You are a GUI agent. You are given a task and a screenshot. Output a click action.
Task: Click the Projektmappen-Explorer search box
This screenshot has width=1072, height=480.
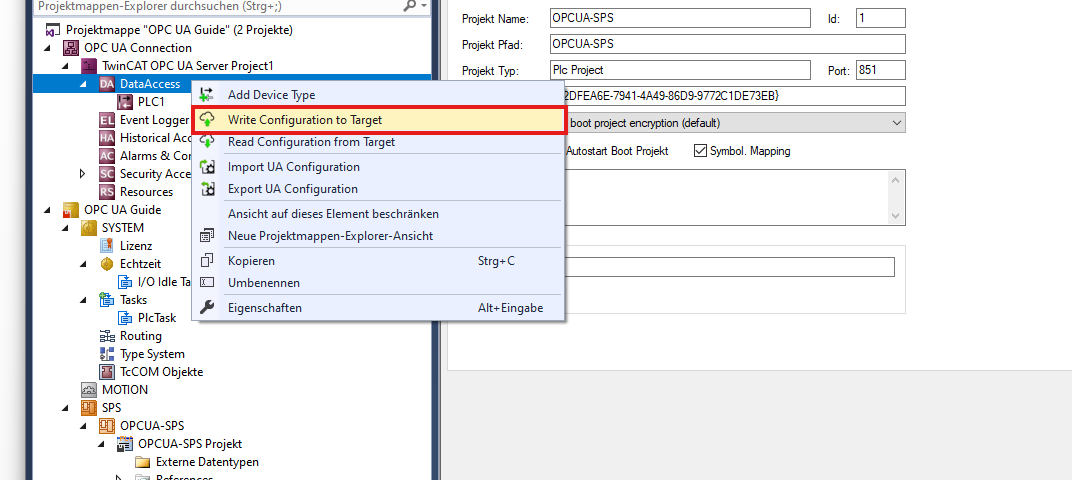[x=215, y=6]
